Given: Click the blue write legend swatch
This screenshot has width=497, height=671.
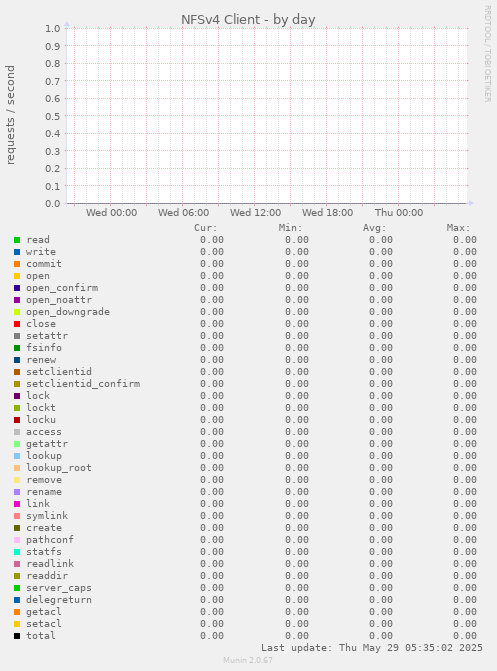Looking at the screenshot, I should [17, 252].
